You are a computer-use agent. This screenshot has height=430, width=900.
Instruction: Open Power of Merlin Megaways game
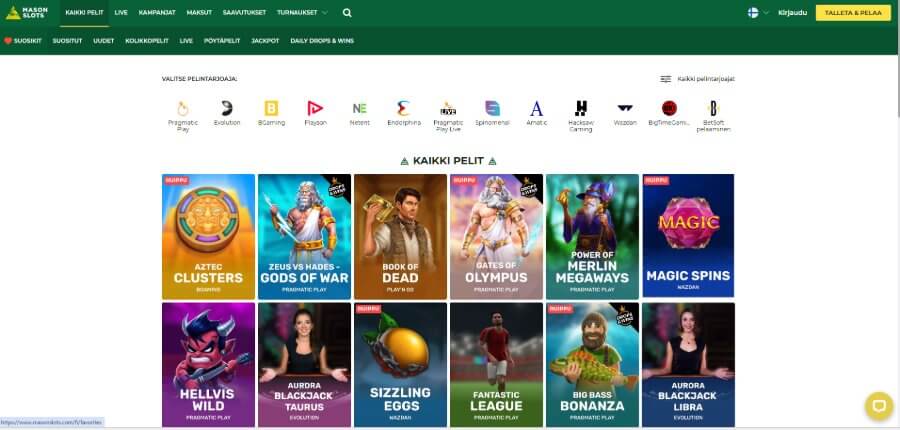(x=592, y=237)
